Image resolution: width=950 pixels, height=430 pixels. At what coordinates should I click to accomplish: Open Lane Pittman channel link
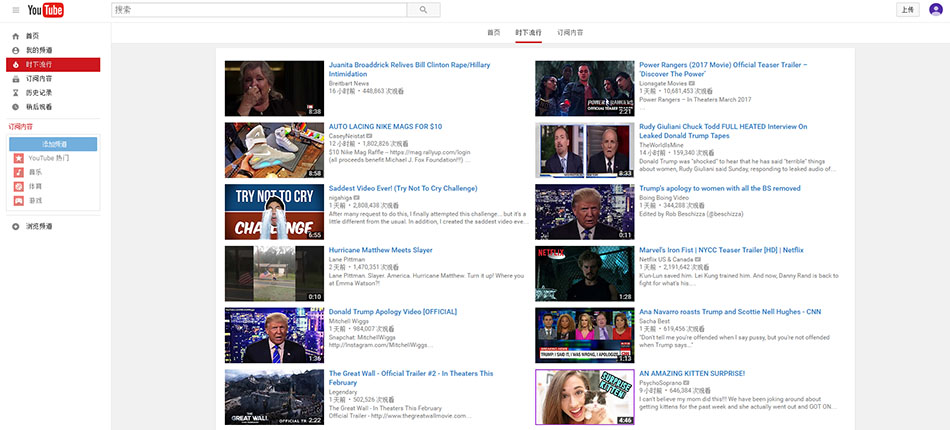pyautogui.click(x=347, y=259)
